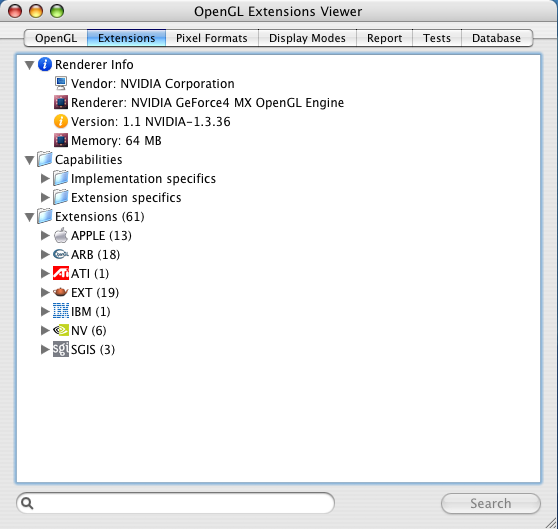
Task: Expand the Extension specifics folder
Action: click(45, 197)
